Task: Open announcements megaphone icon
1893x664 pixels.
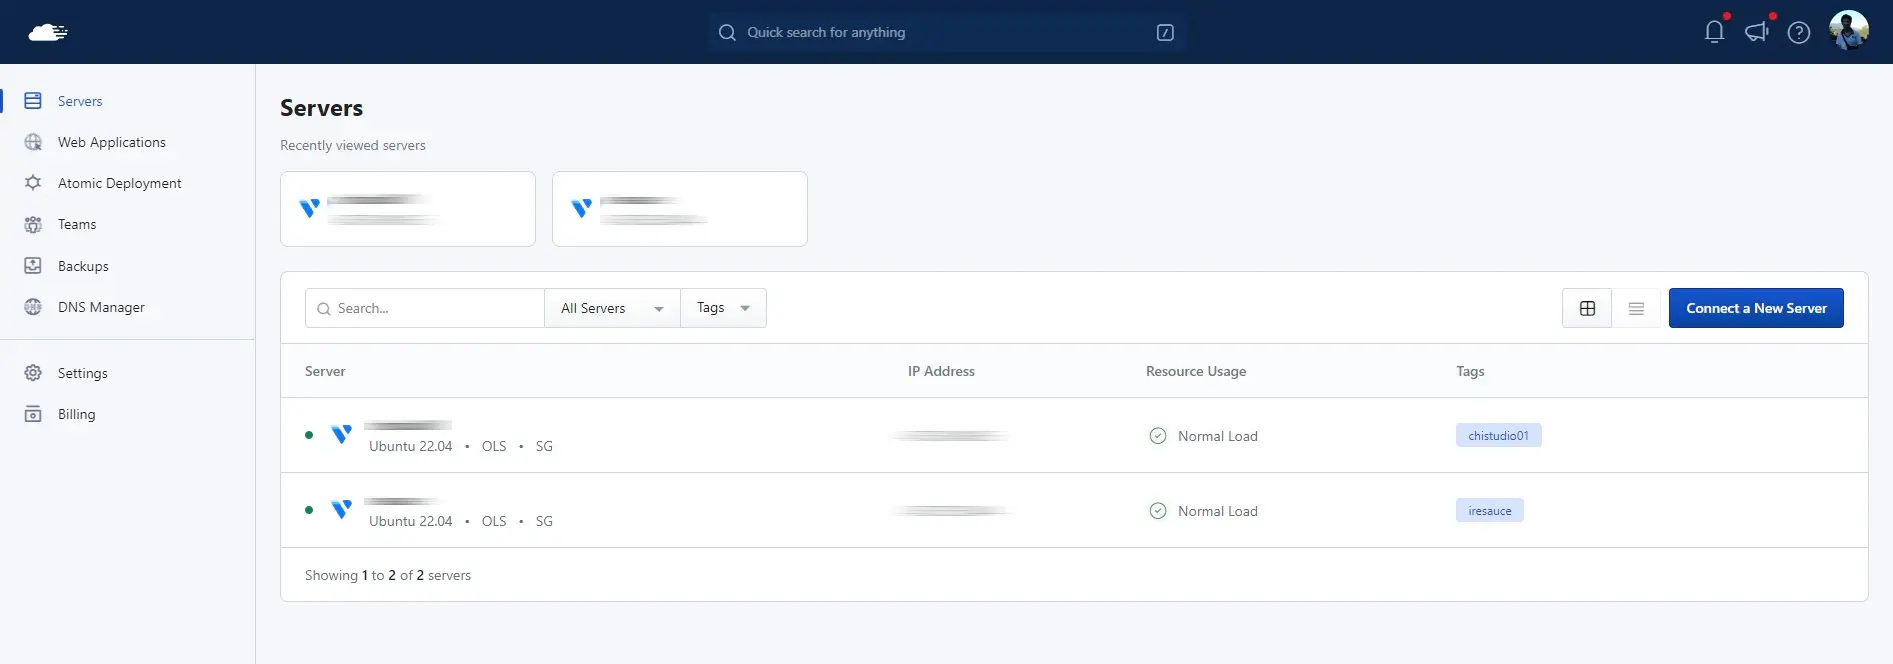Action: coord(1756,32)
